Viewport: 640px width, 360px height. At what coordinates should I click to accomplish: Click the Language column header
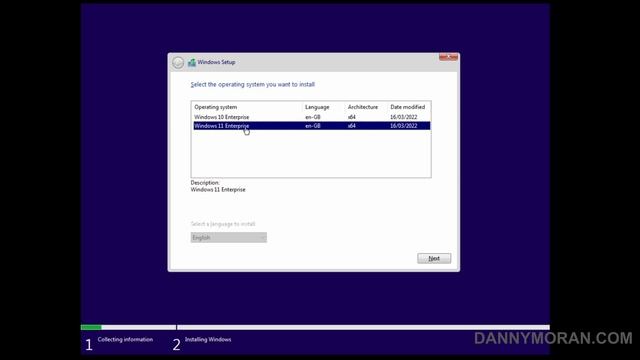(x=317, y=107)
